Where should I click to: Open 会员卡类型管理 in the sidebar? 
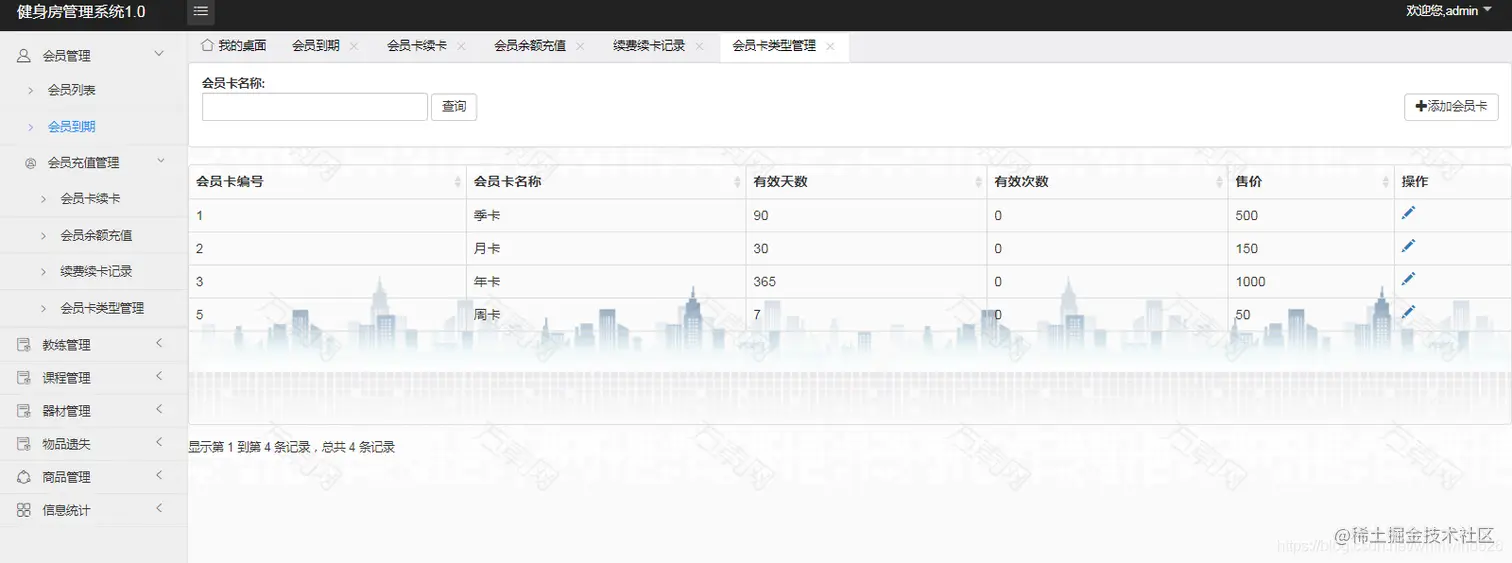(102, 308)
